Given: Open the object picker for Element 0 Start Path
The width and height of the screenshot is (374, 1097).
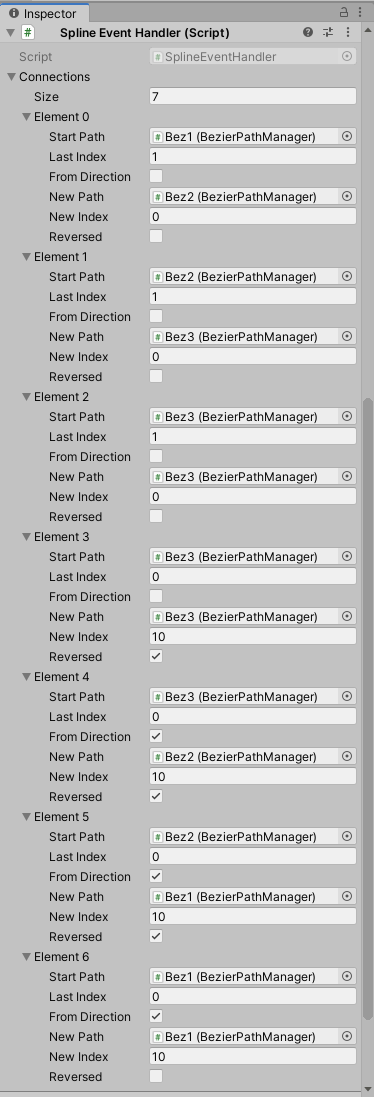Looking at the screenshot, I should pos(347,136).
